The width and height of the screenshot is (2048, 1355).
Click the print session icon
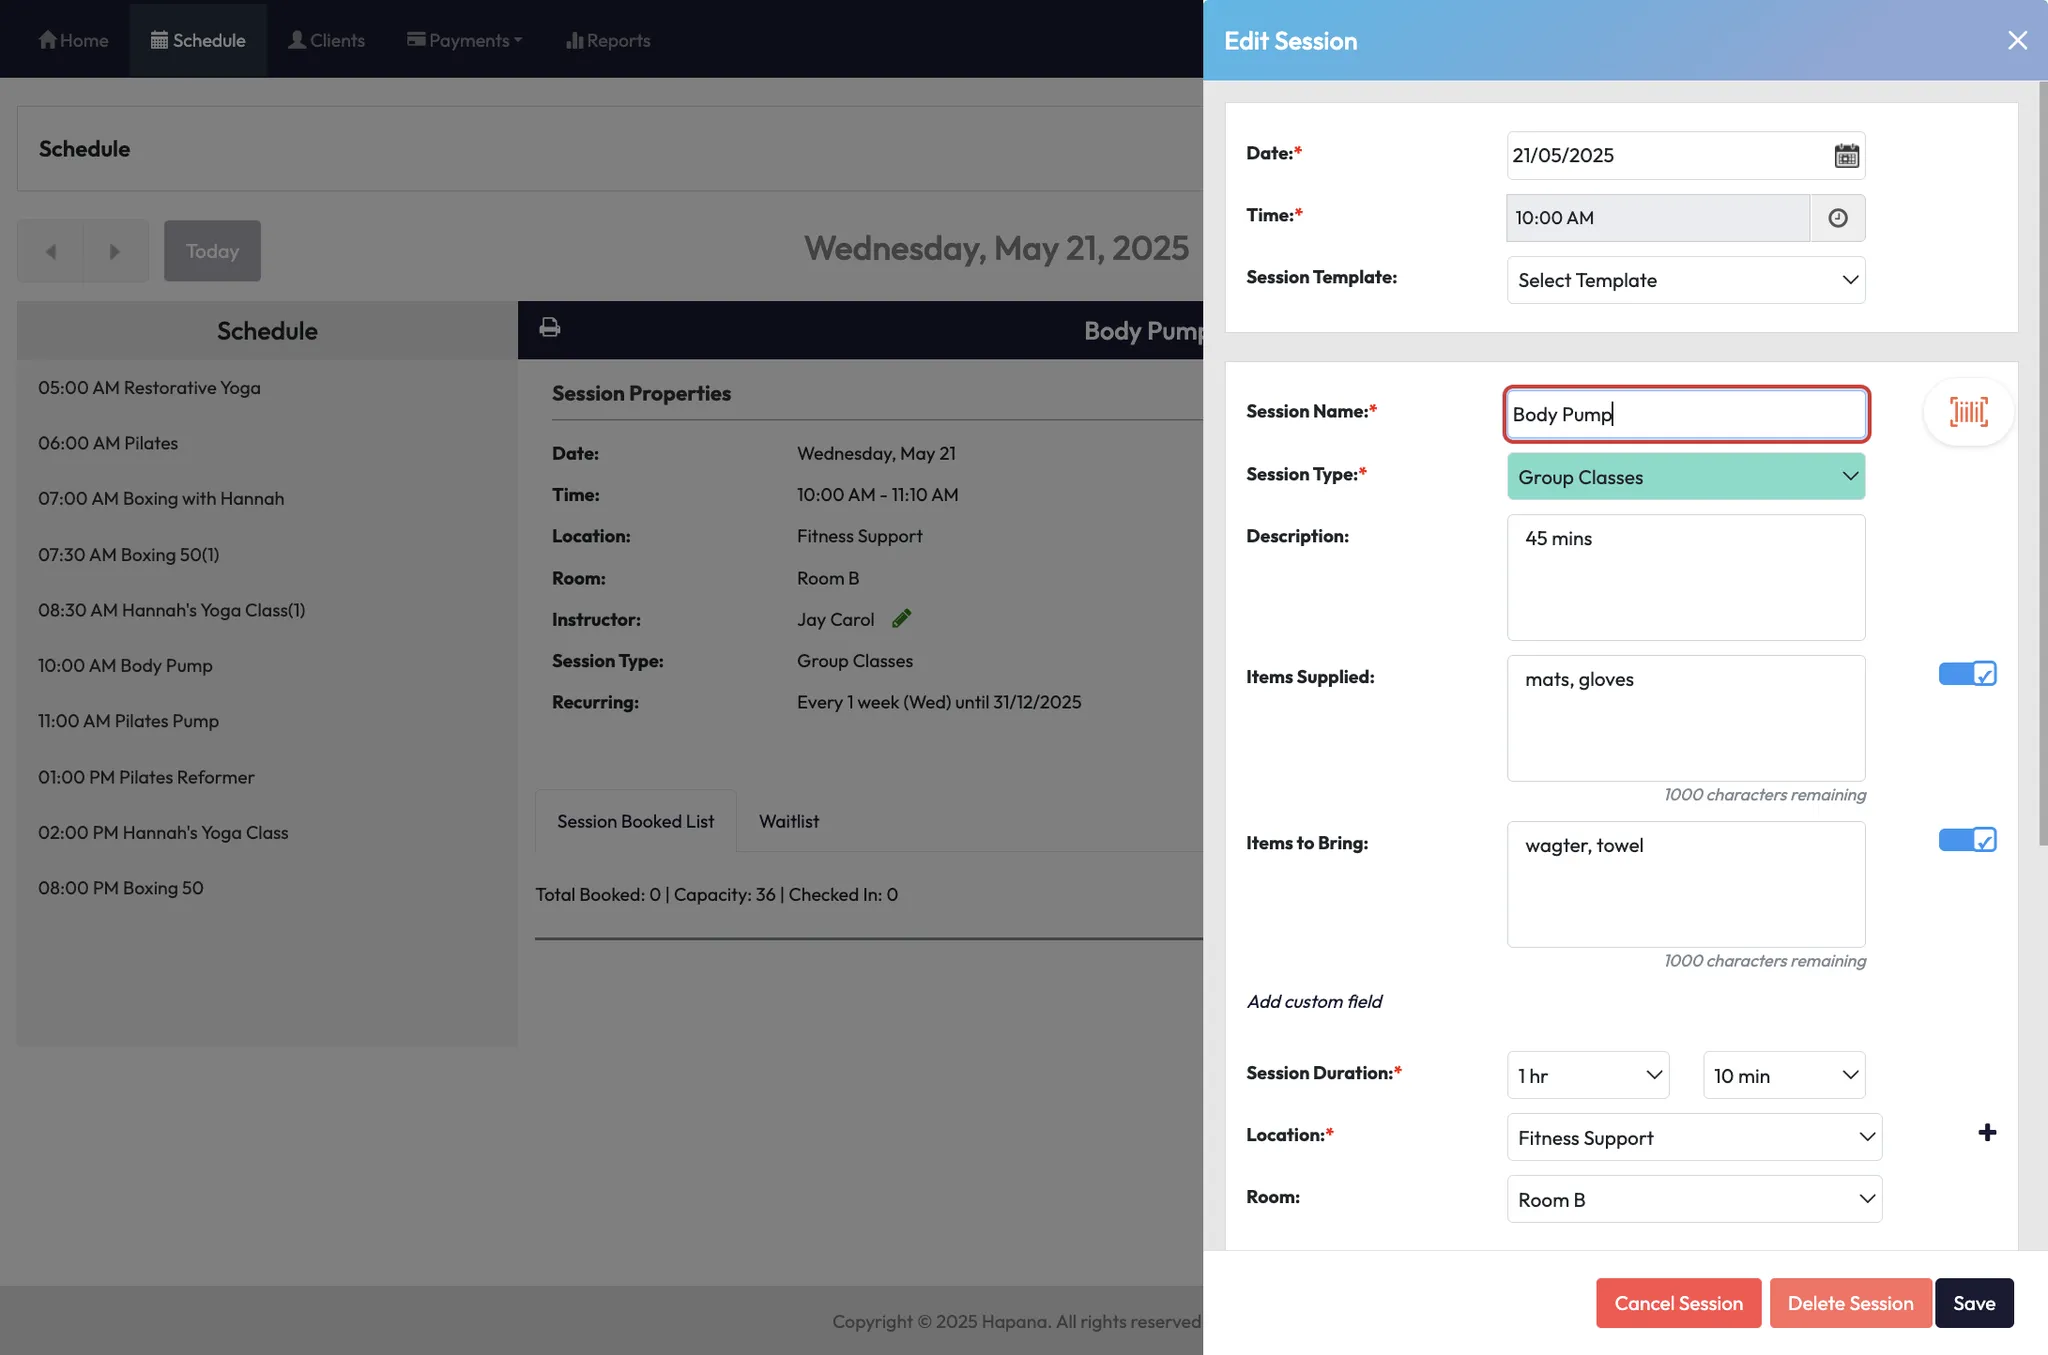[550, 328]
